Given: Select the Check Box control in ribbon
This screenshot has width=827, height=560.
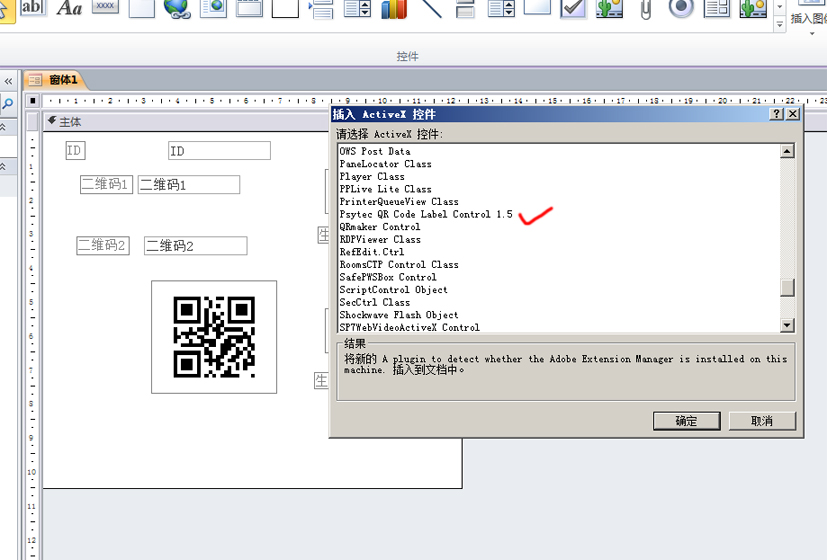Looking at the screenshot, I should tap(573, 8).
